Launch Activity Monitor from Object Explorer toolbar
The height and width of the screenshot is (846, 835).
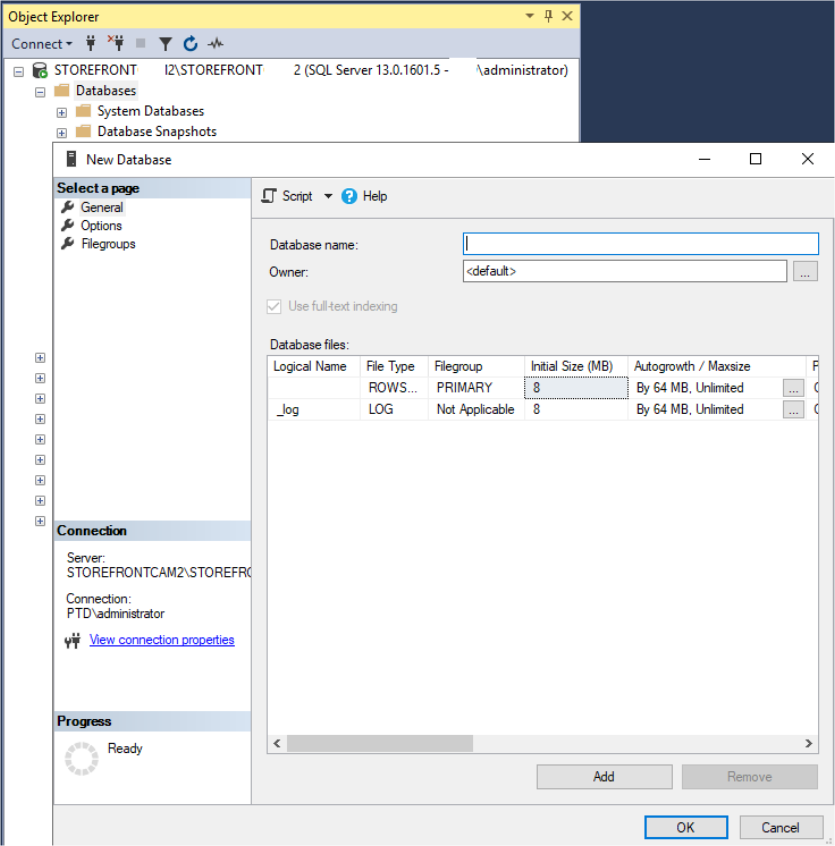(215, 44)
